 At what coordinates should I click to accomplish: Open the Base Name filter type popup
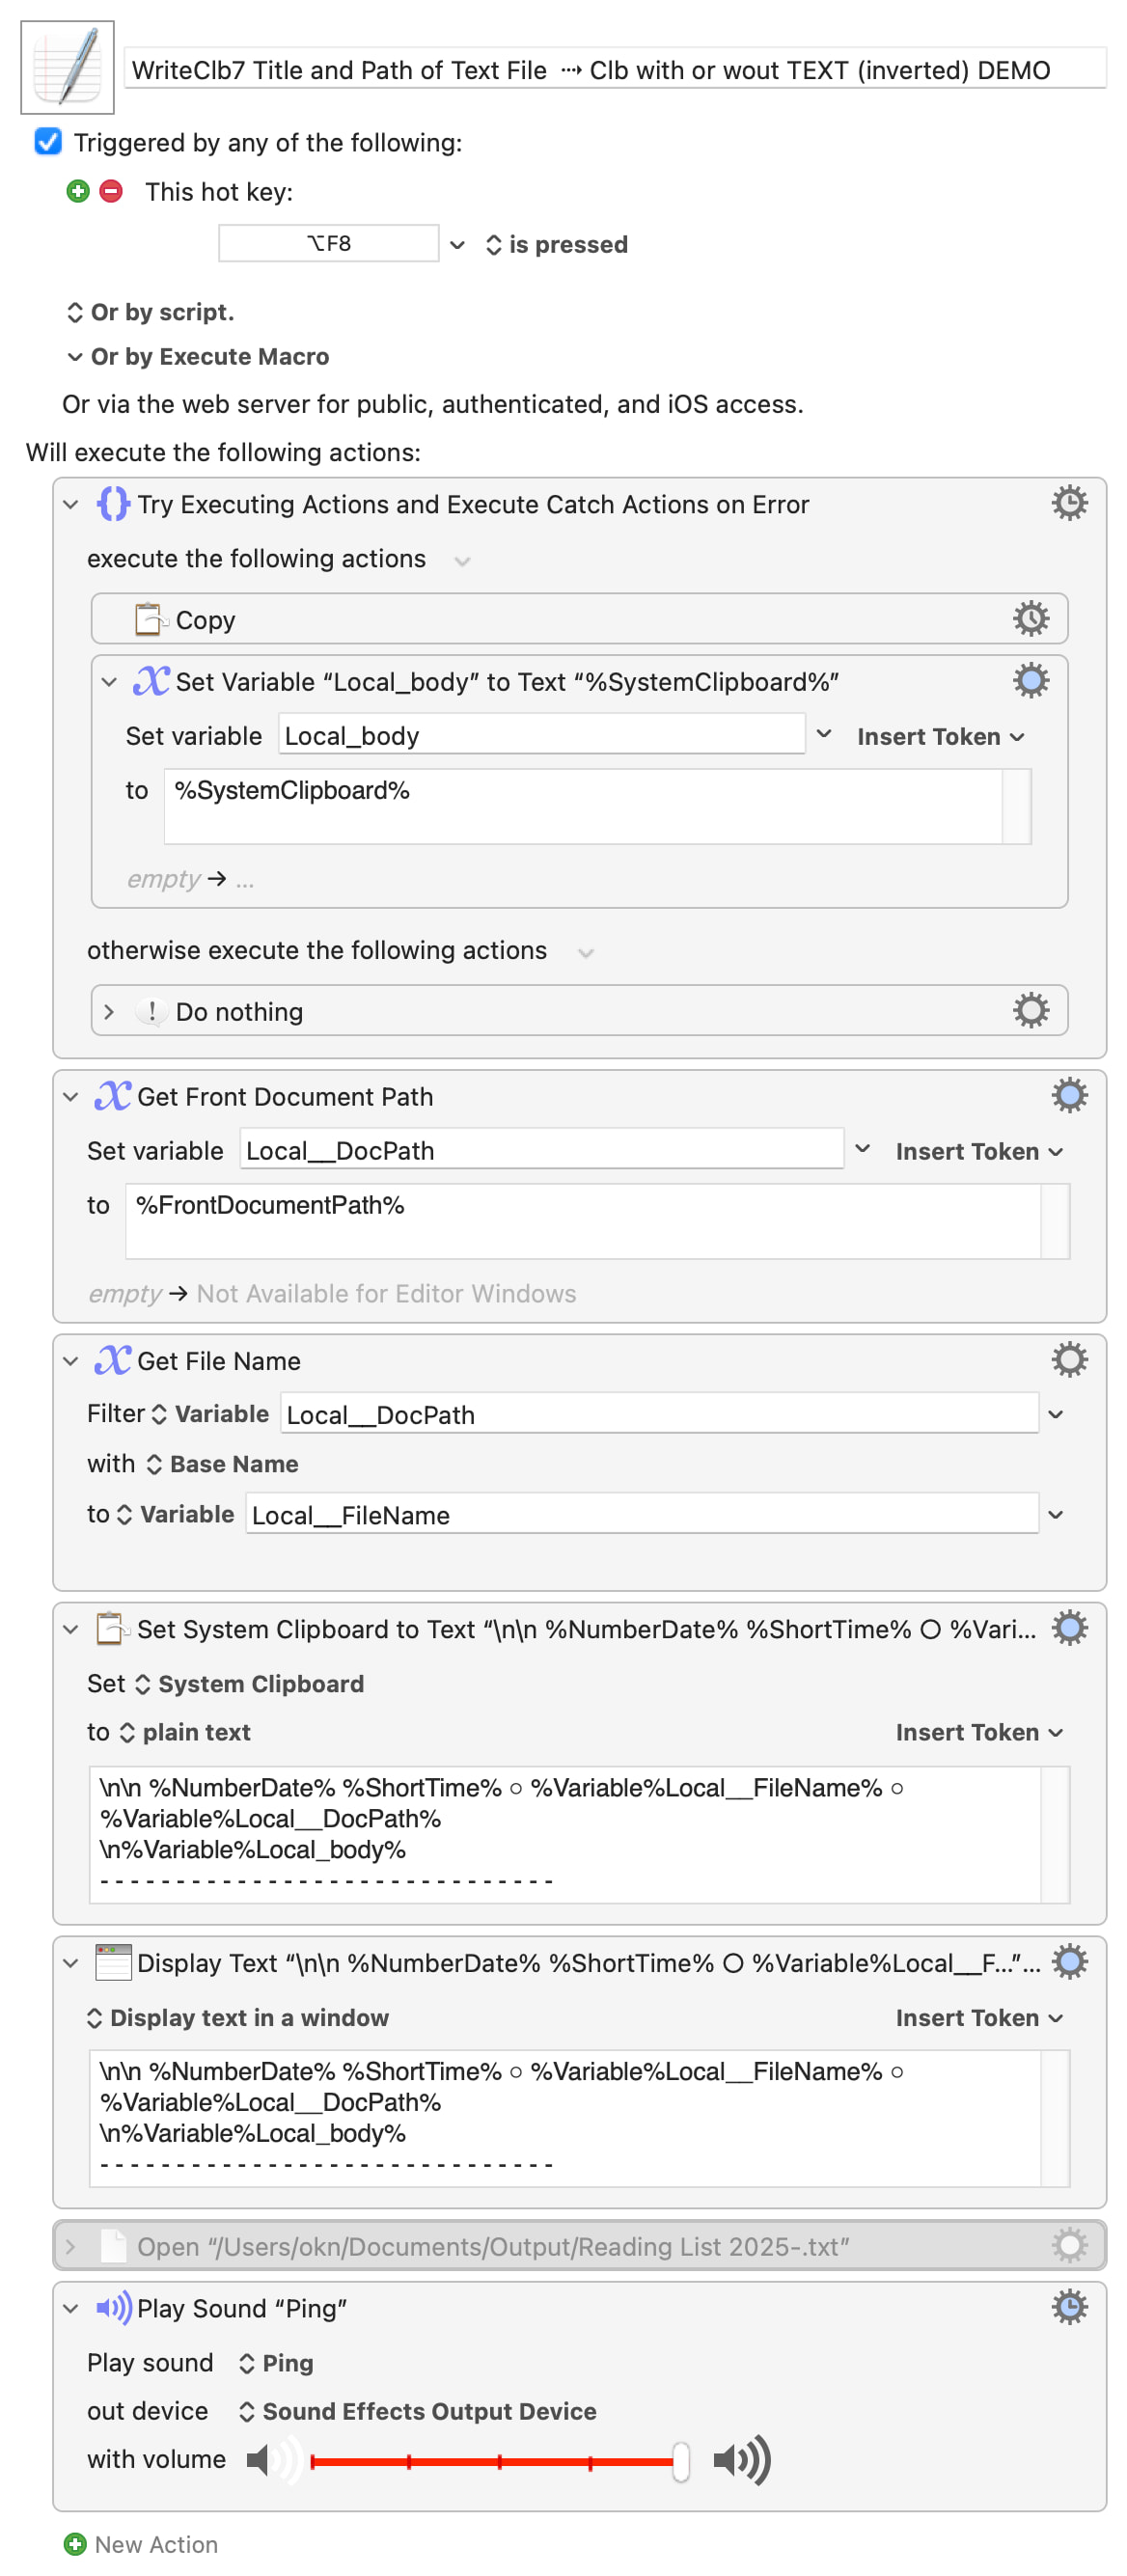pyautogui.click(x=223, y=1463)
